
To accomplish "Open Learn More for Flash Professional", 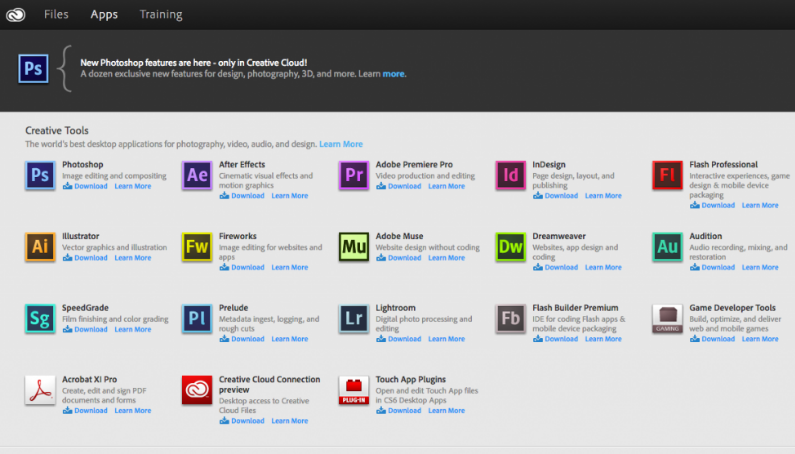I will click(x=760, y=205).
